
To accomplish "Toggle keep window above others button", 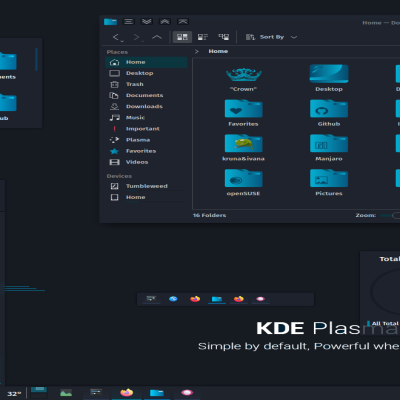I will click(x=165, y=22).
